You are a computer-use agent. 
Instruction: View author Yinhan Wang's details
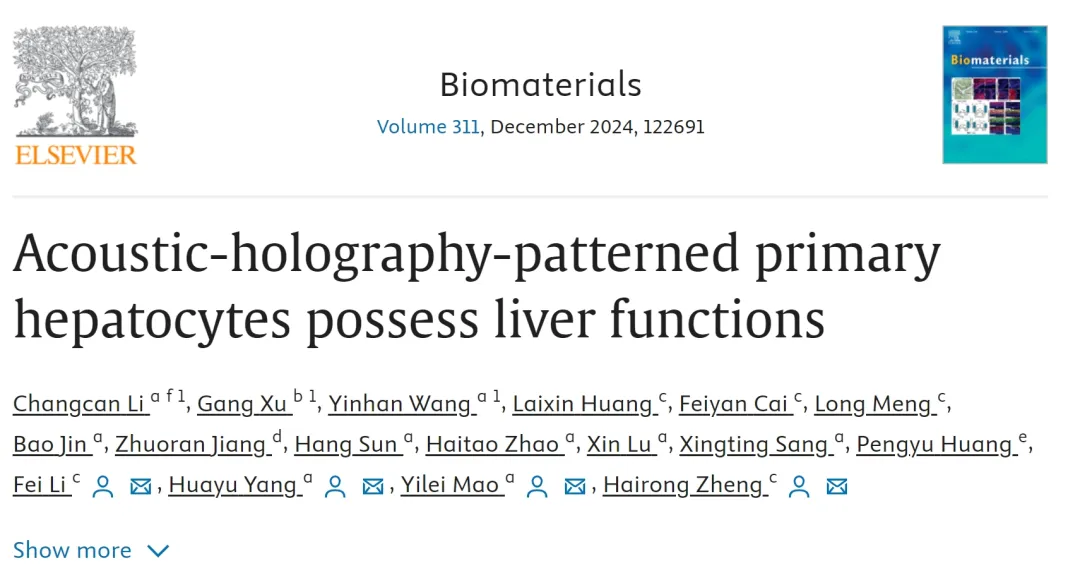pos(399,404)
